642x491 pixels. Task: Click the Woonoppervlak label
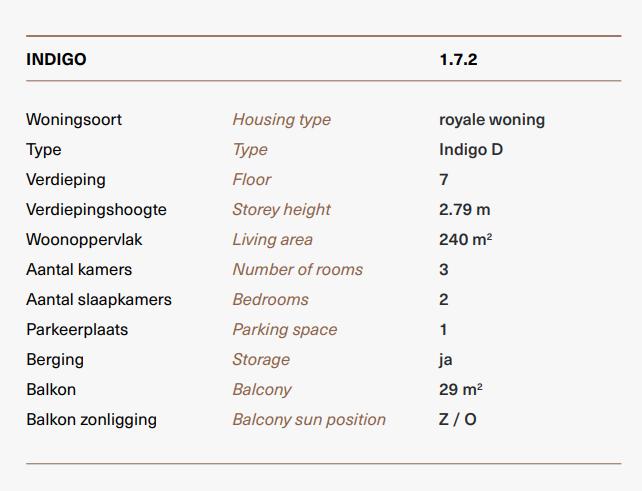click(x=84, y=240)
